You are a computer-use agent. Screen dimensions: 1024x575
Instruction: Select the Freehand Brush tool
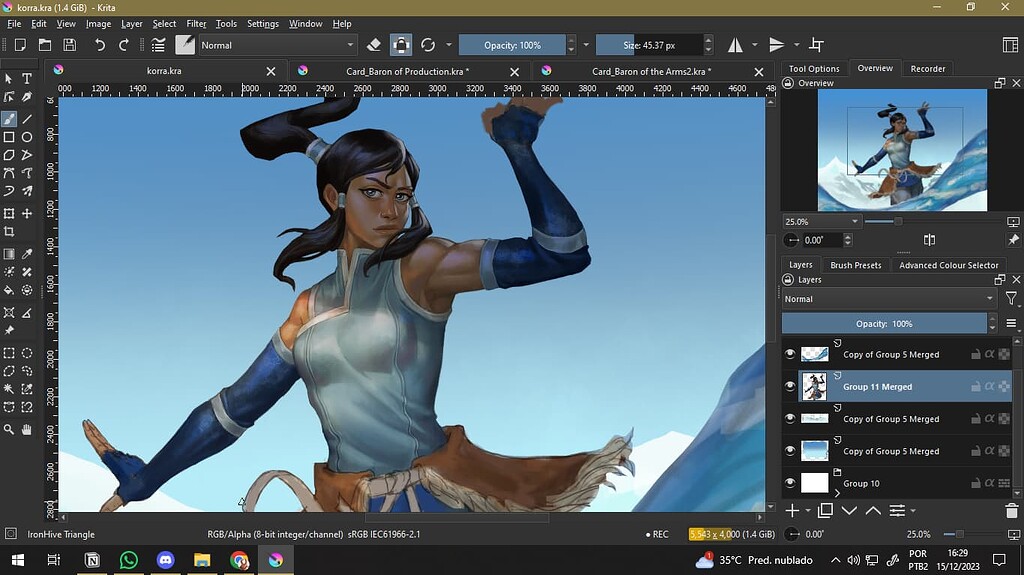click(9, 119)
